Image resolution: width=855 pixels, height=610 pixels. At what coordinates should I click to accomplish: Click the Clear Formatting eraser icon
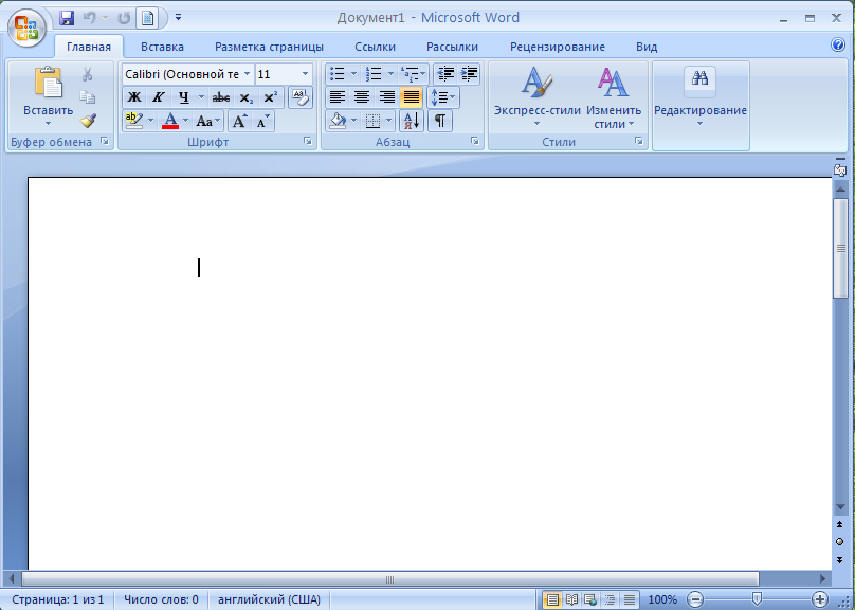(300, 98)
